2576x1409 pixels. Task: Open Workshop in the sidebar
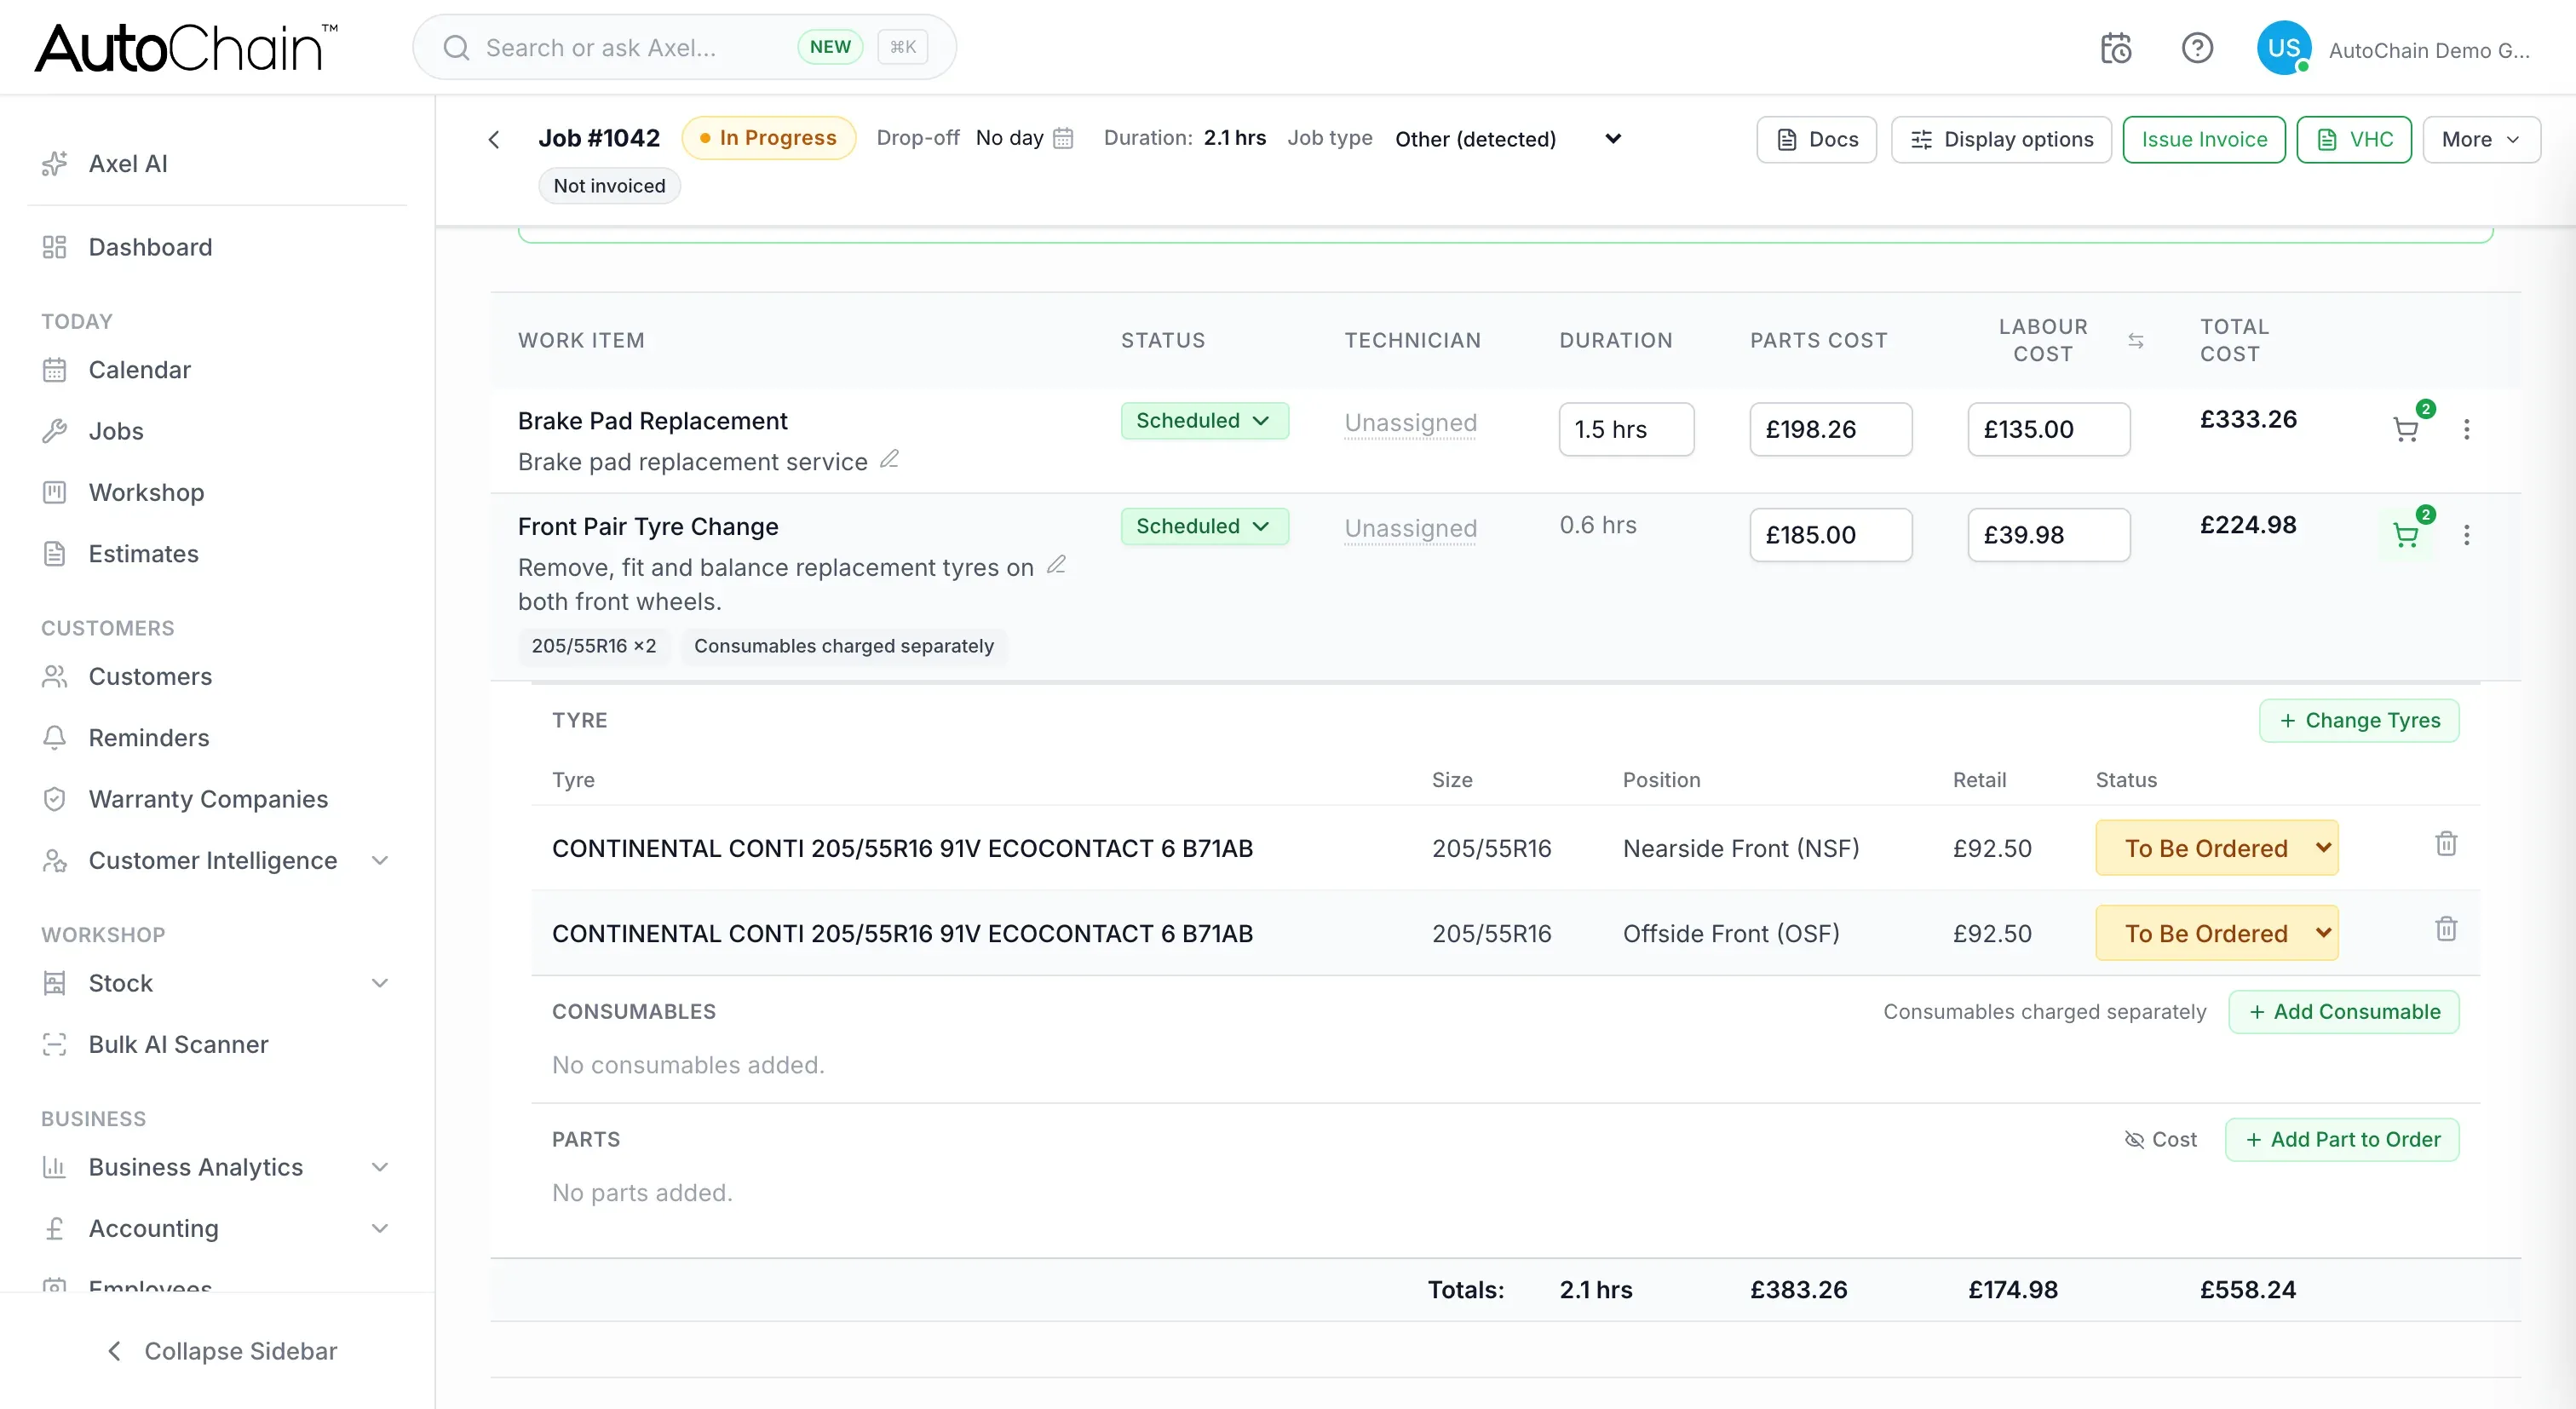point(146,492)
